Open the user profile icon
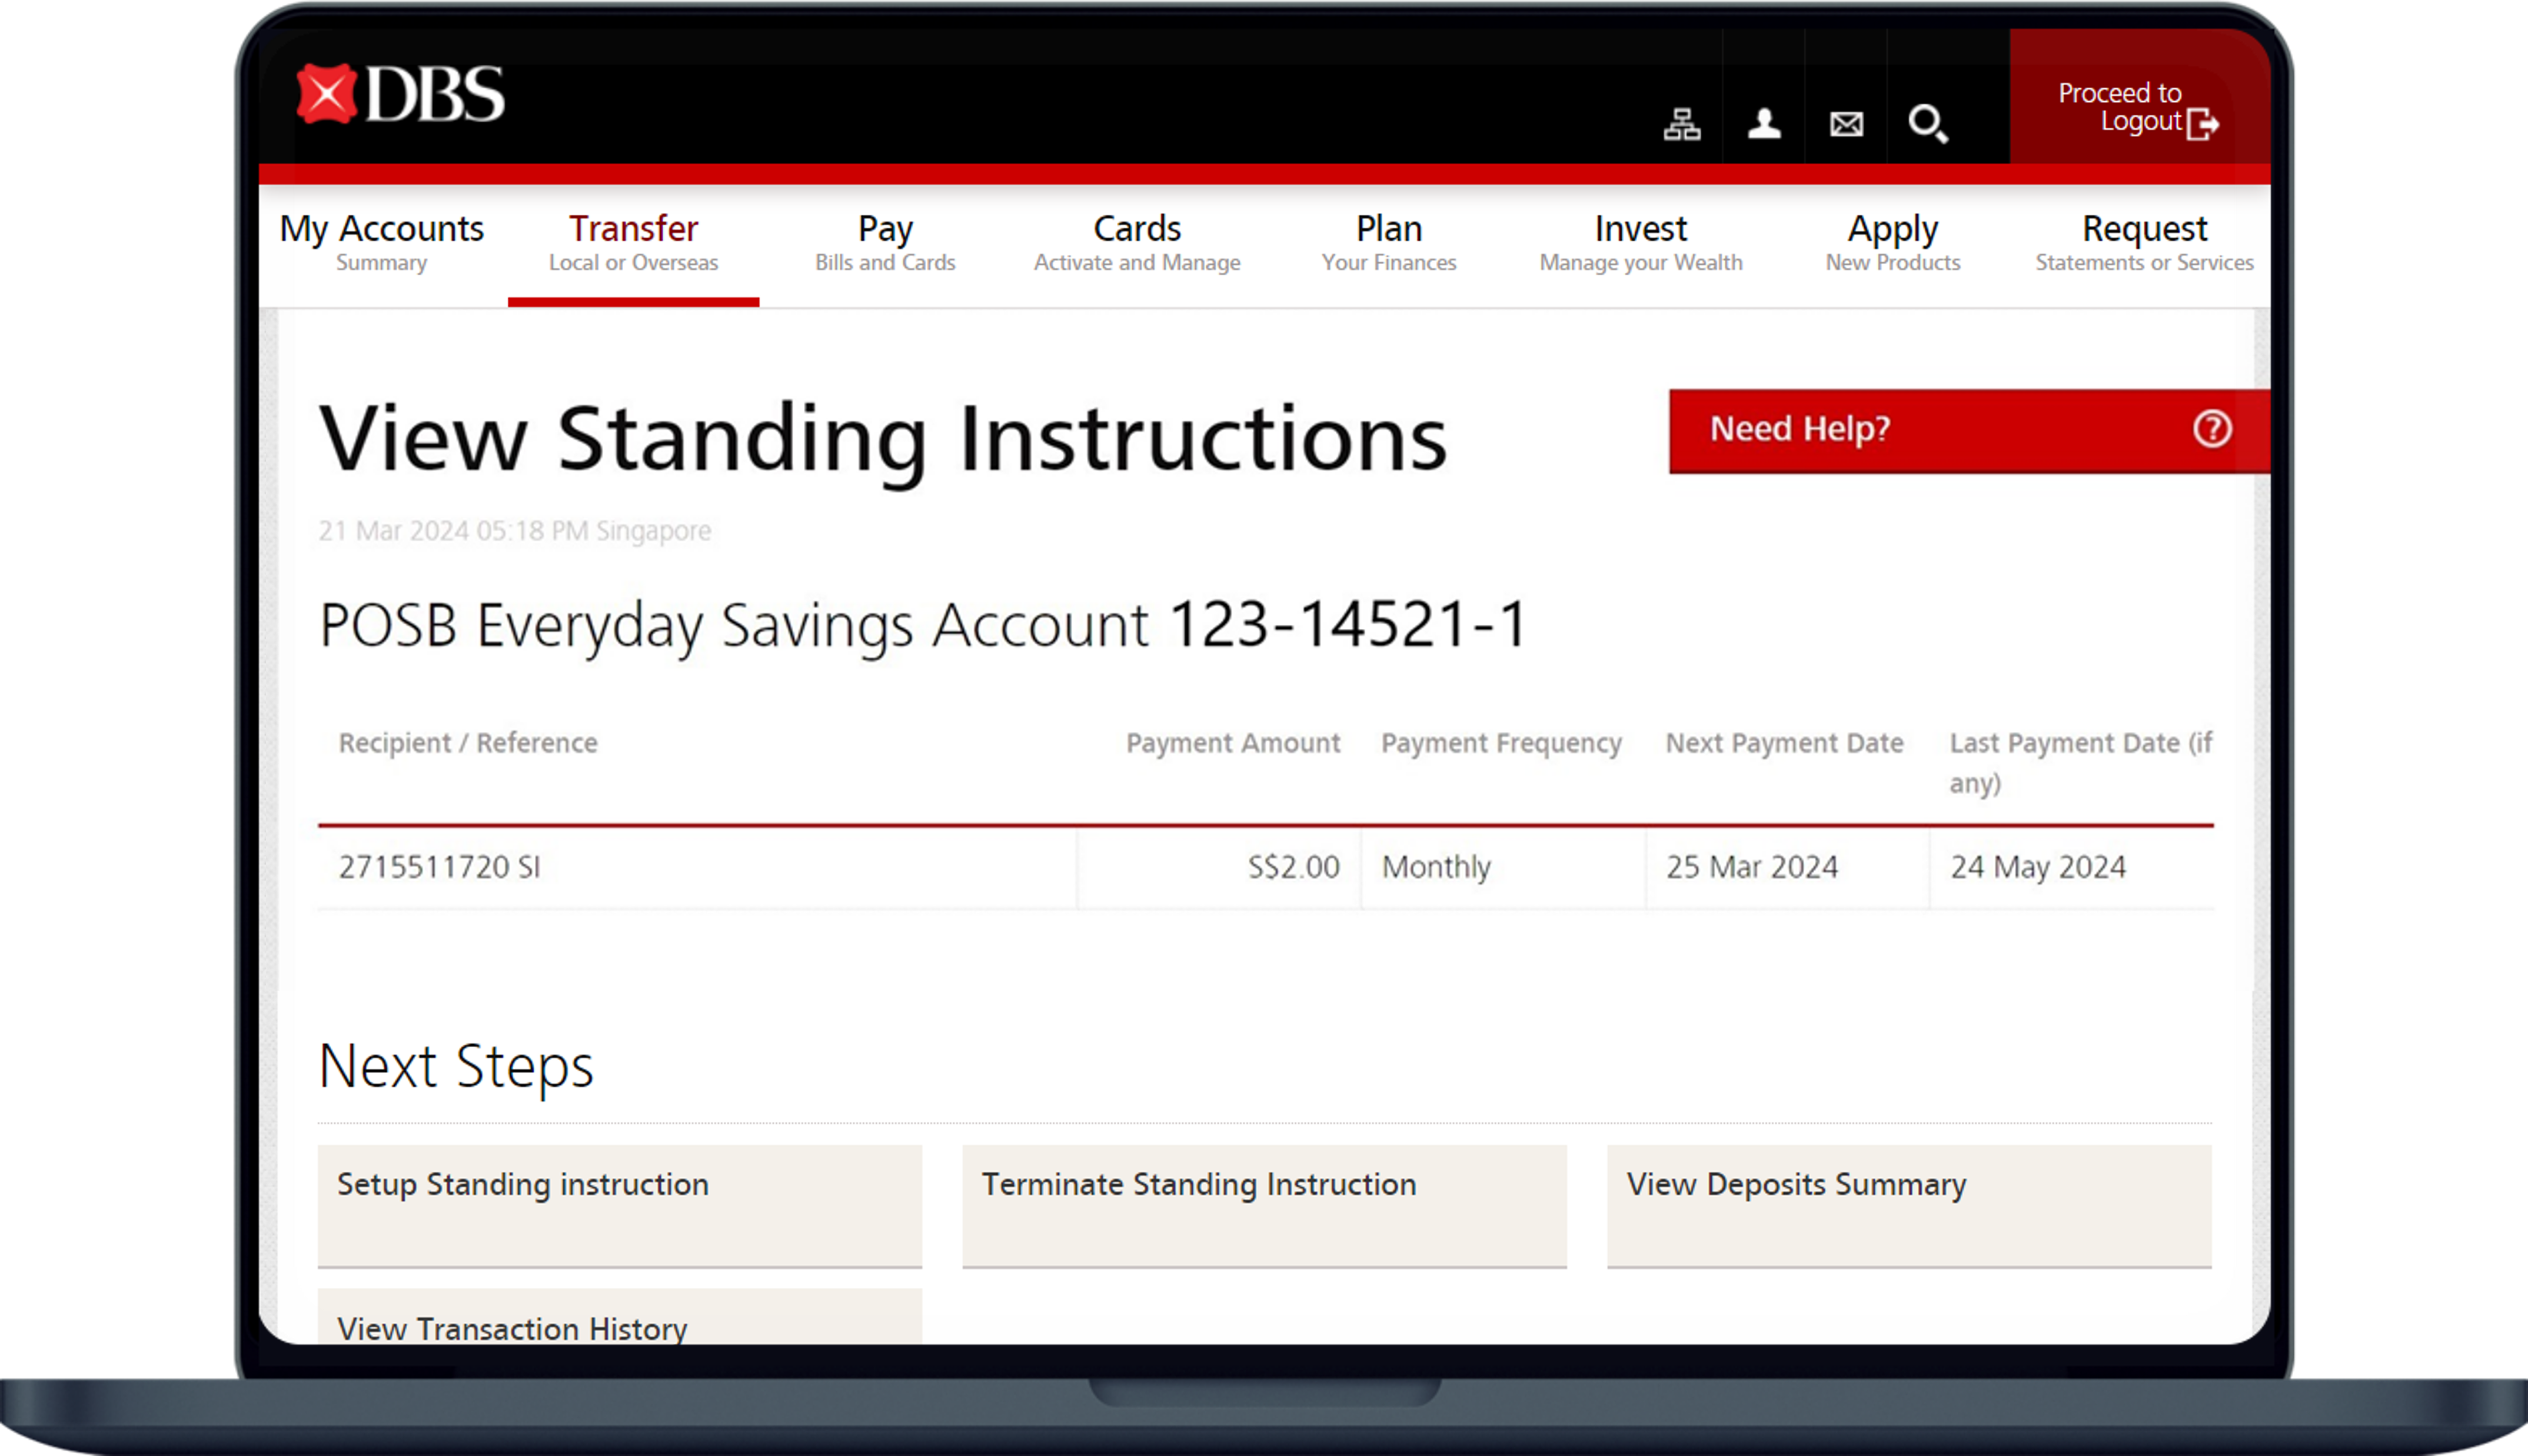The image size is (2528, 1456). pos(1764,125)
